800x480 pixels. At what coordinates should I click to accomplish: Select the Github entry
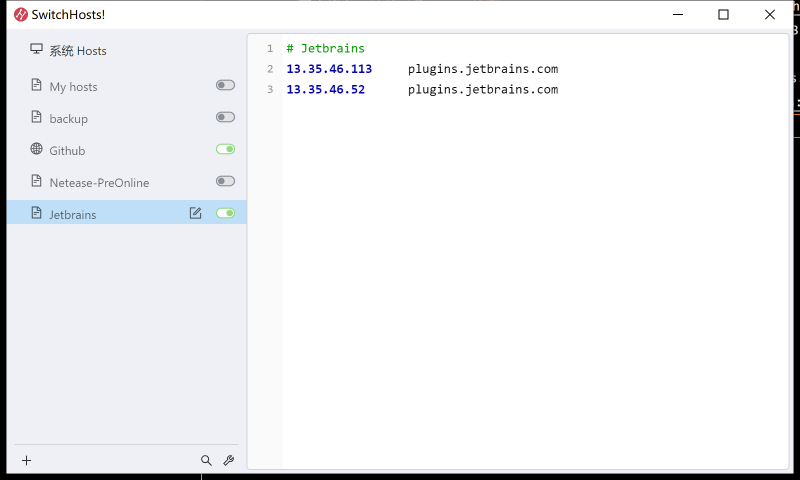pyautogui.click(x=67, y=151)
